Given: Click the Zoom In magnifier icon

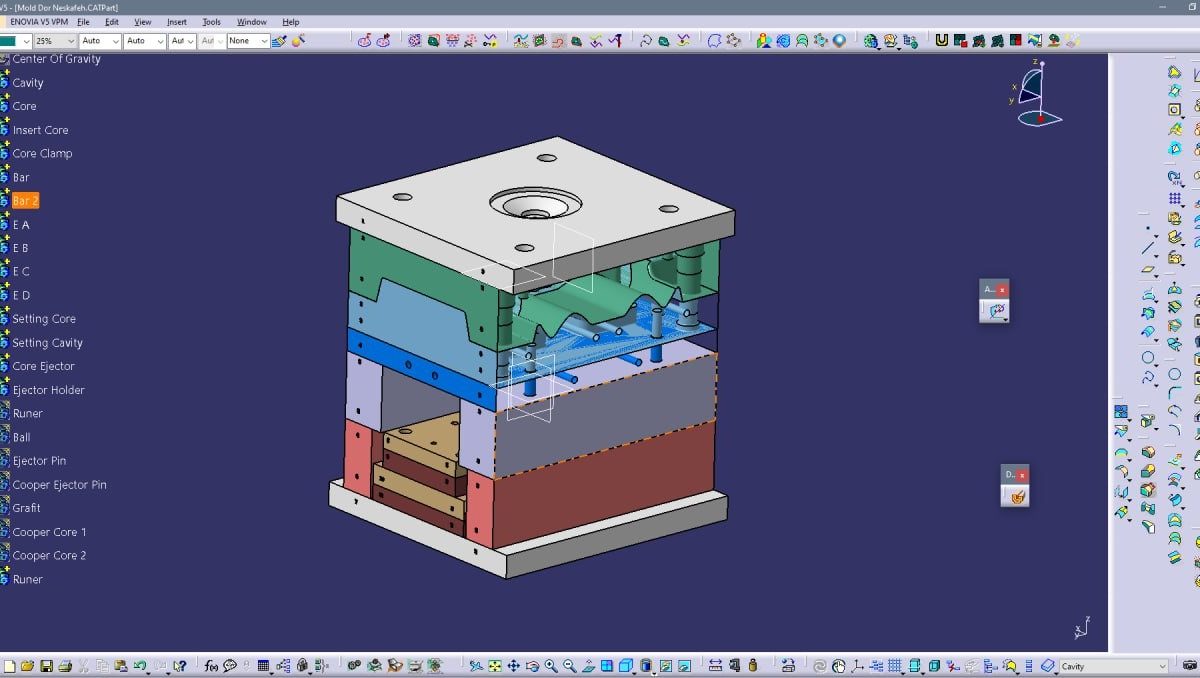Looking at the screenshot, I should pyautogui.click(x=551, y=665).
